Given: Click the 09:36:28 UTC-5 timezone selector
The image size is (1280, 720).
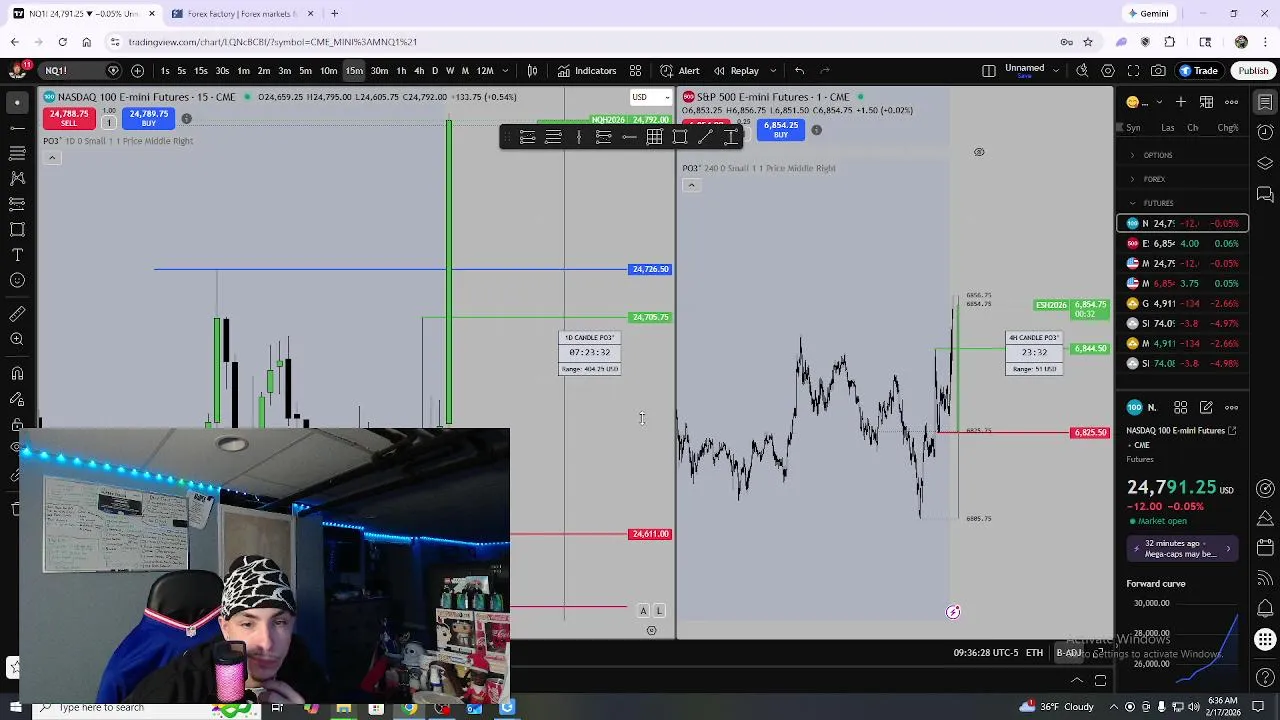Looking at the screenshot, I should (x=986, y=653).
